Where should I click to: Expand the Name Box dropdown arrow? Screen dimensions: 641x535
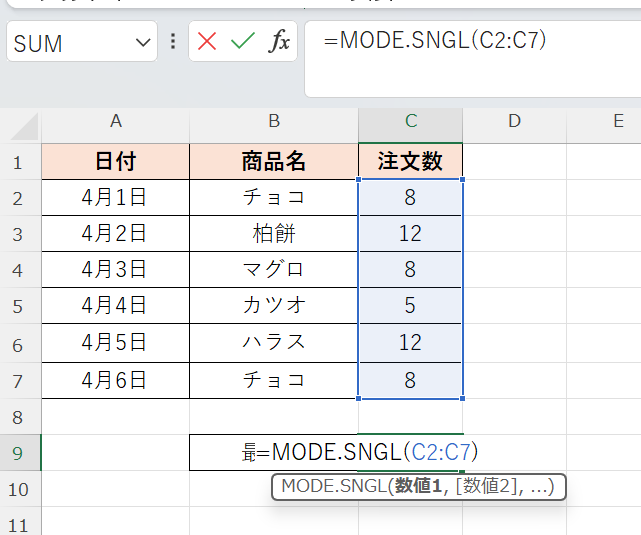(141, 43)
